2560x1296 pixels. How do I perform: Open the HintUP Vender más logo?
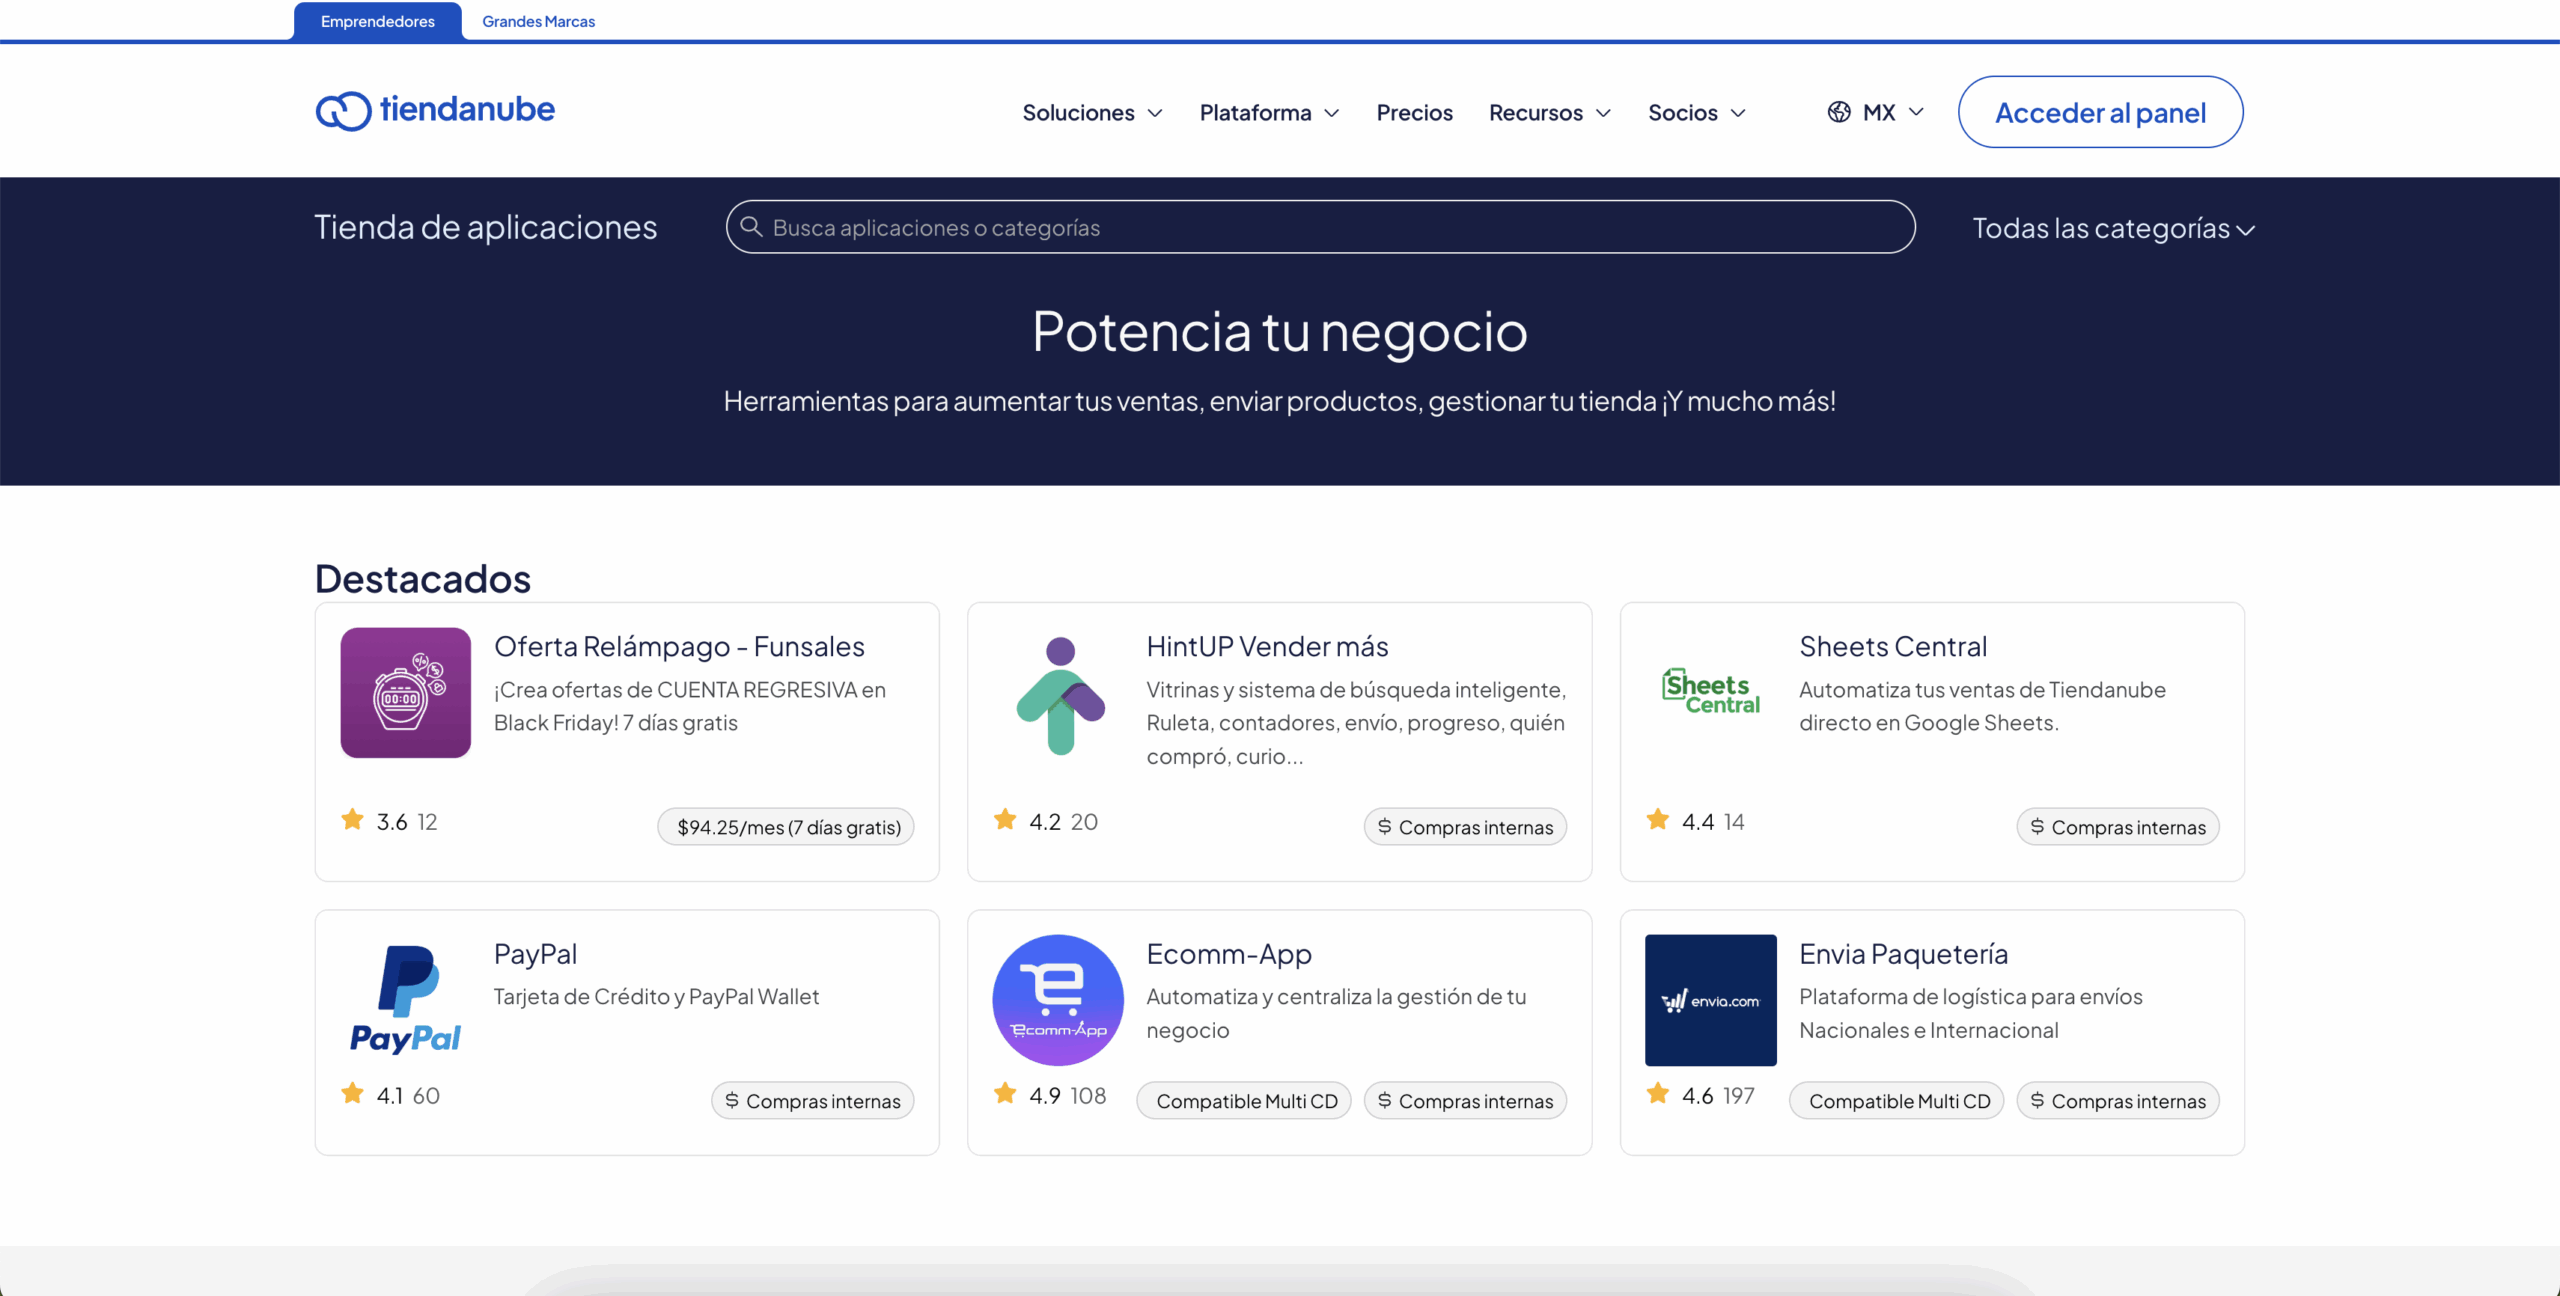pos(1060,695)
